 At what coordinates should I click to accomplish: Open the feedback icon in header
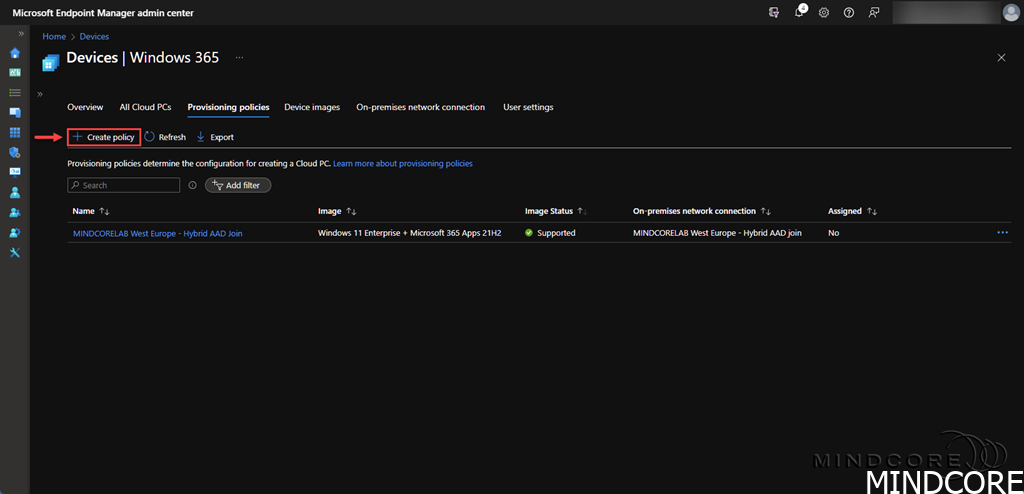874,13
